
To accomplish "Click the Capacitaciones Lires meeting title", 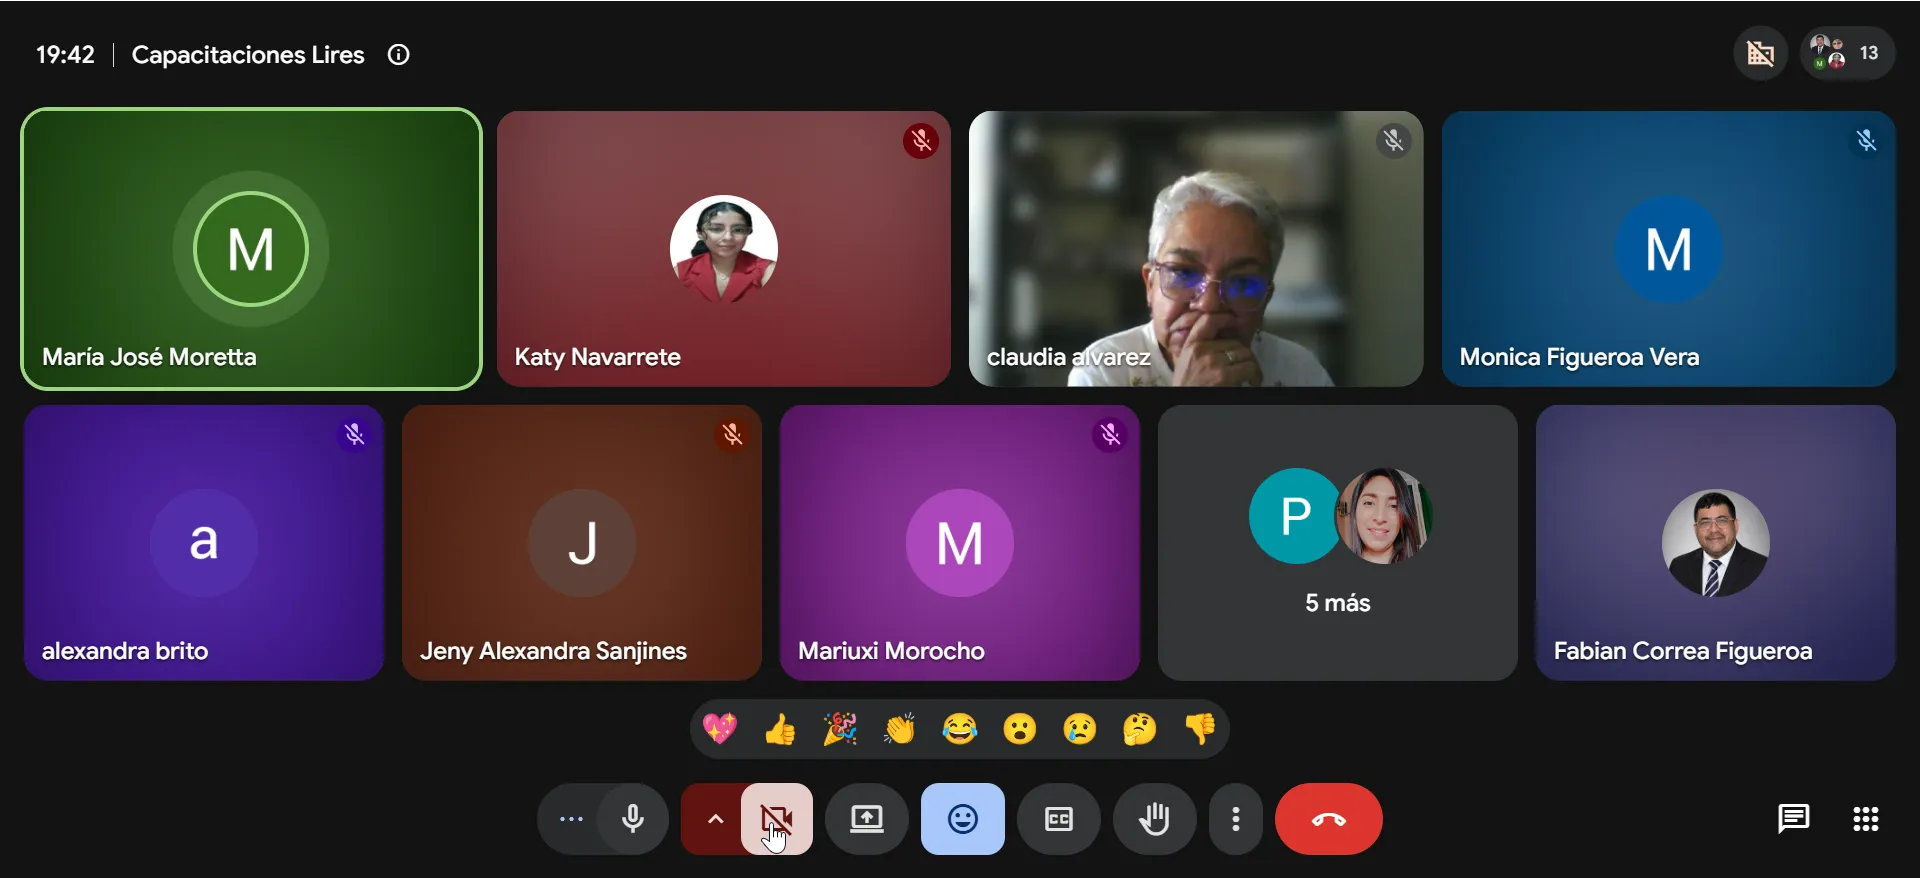I will click(x=248, y=55).
